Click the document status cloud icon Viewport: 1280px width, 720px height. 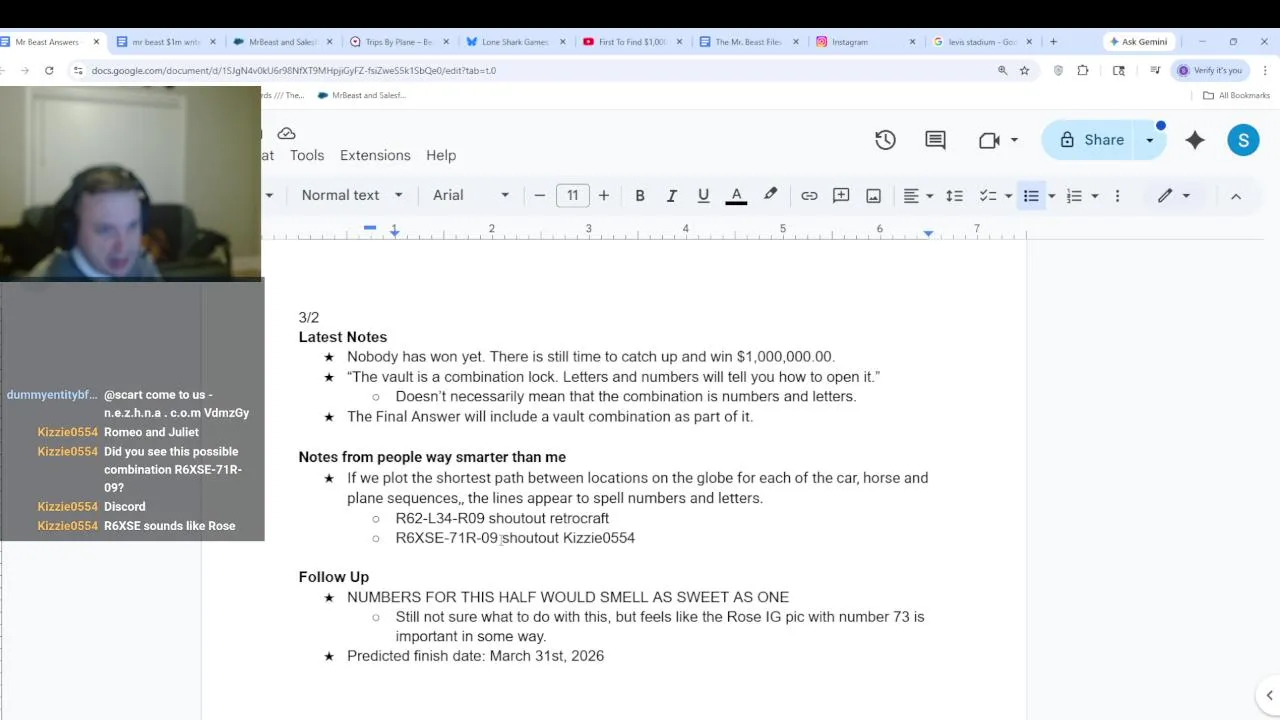[286, 133]
